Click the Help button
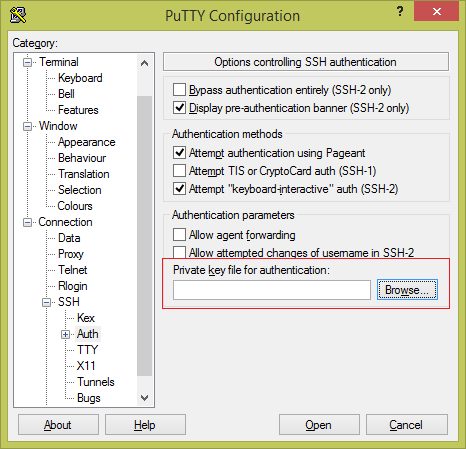 tap(145, 425)
